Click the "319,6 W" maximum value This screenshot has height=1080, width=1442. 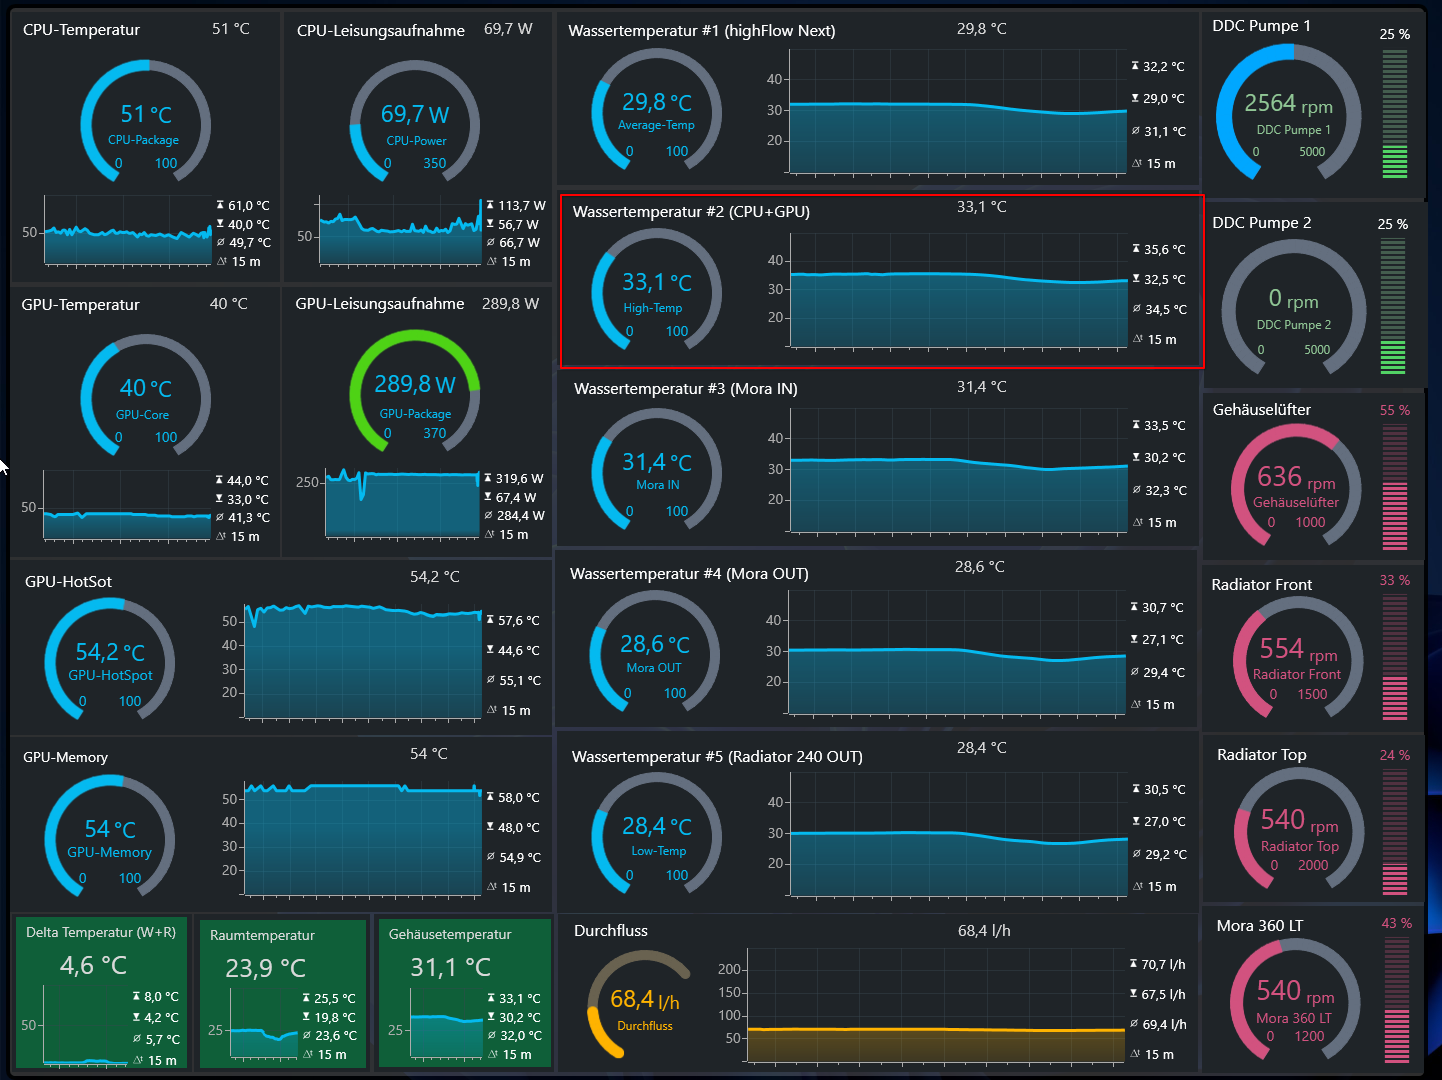(x=520, y=479)
